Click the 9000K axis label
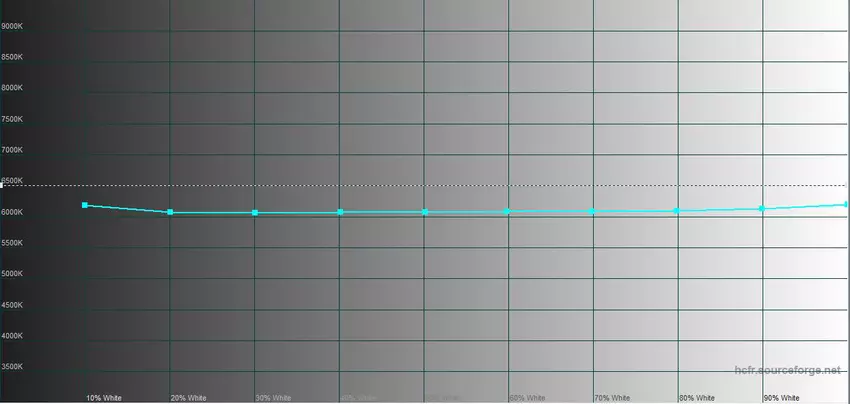This screenshot has width=850, height=404. click(x=15, y=26)
